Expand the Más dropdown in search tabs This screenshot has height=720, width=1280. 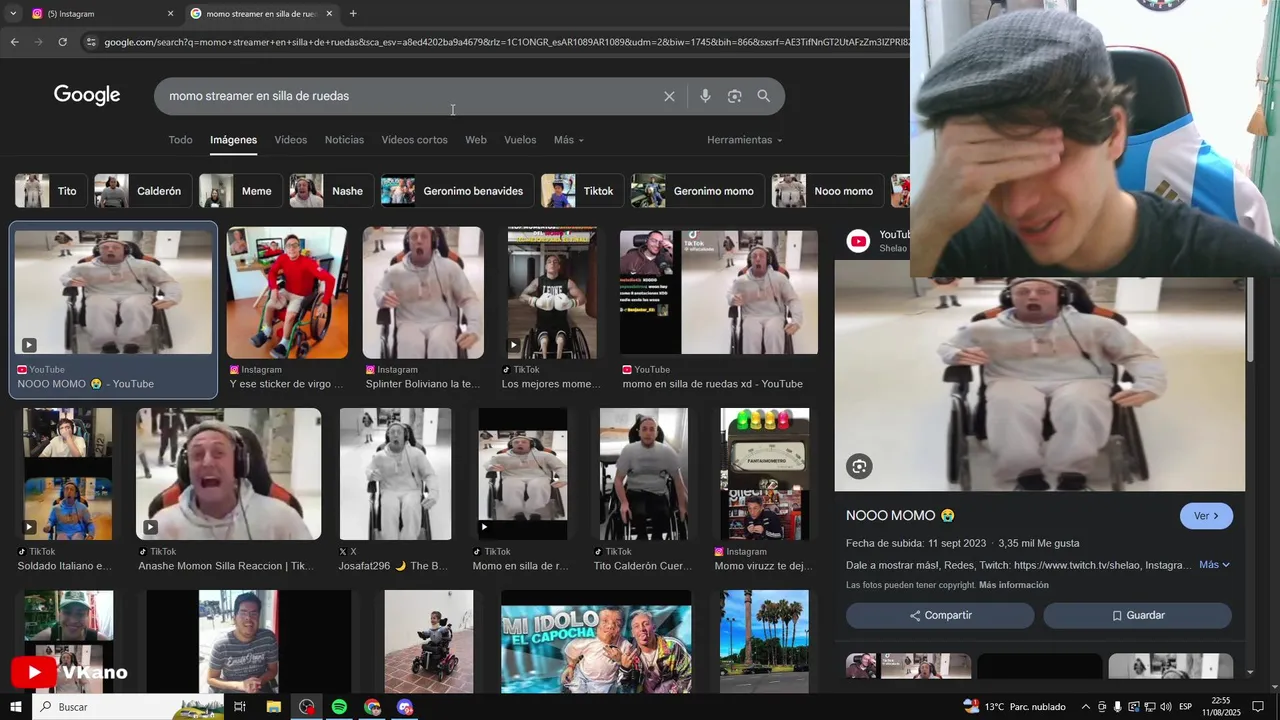(x=568, y=140)
